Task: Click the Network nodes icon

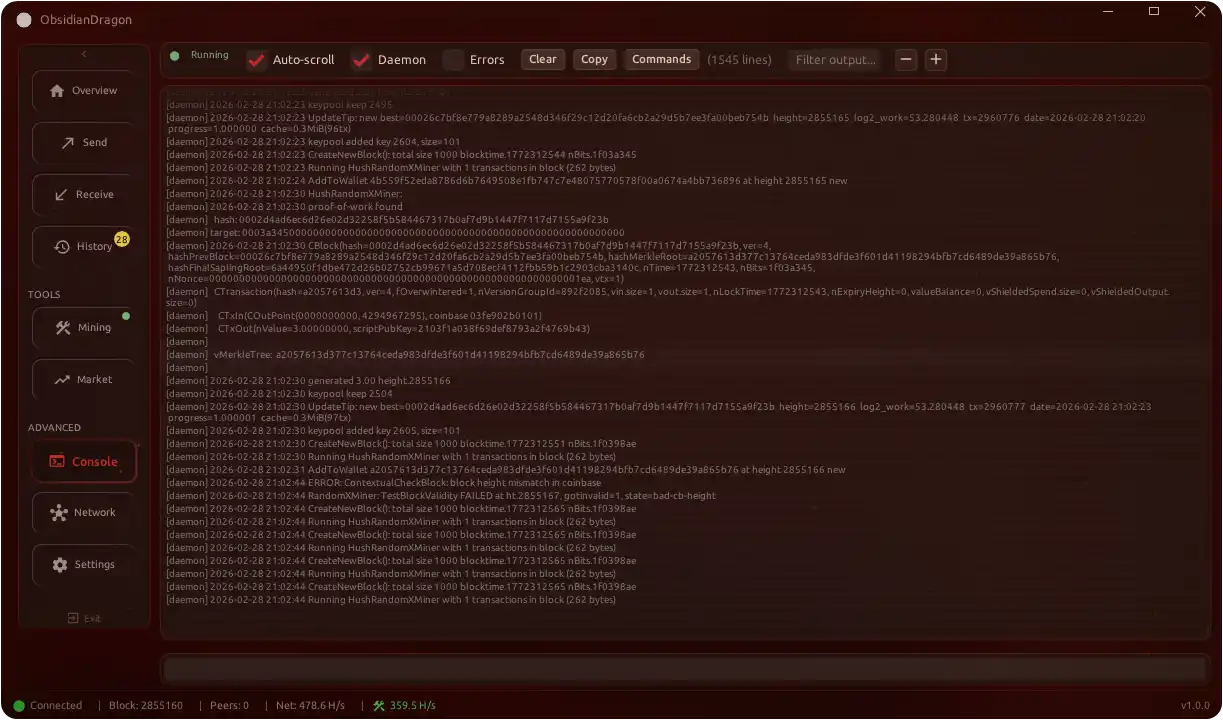Action: tap(59, 513)
